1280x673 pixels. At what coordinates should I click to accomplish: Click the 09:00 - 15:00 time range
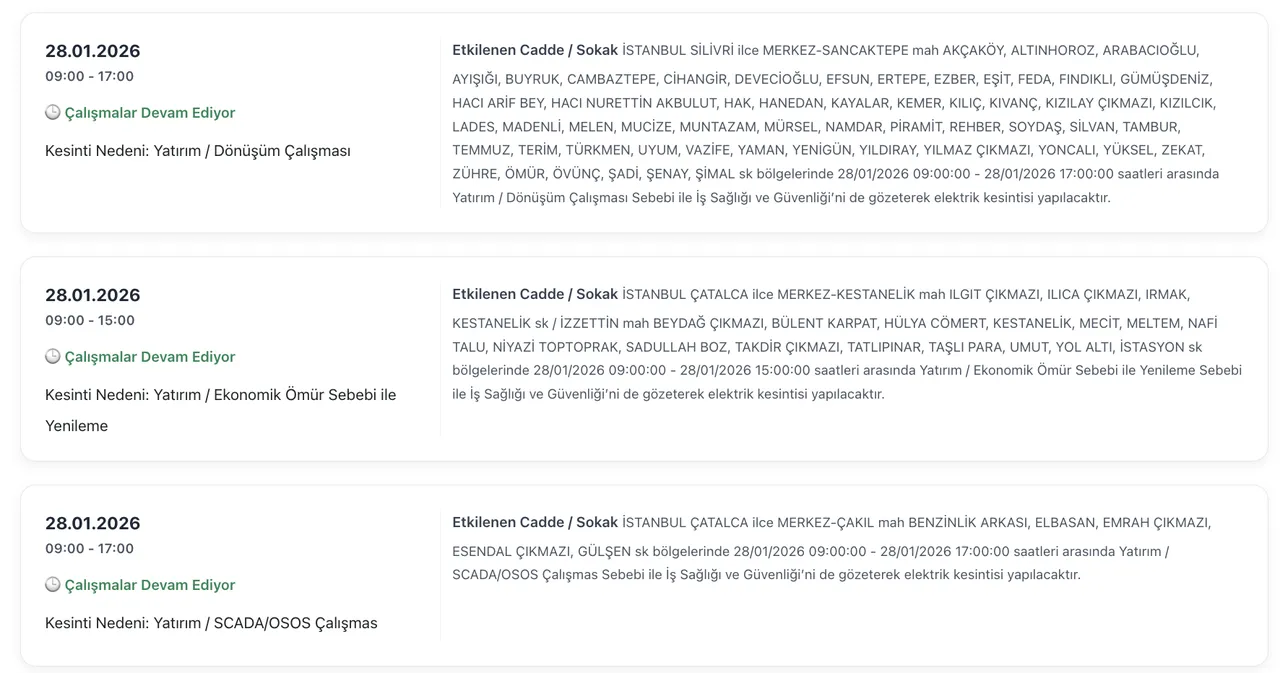coord(90,321)
